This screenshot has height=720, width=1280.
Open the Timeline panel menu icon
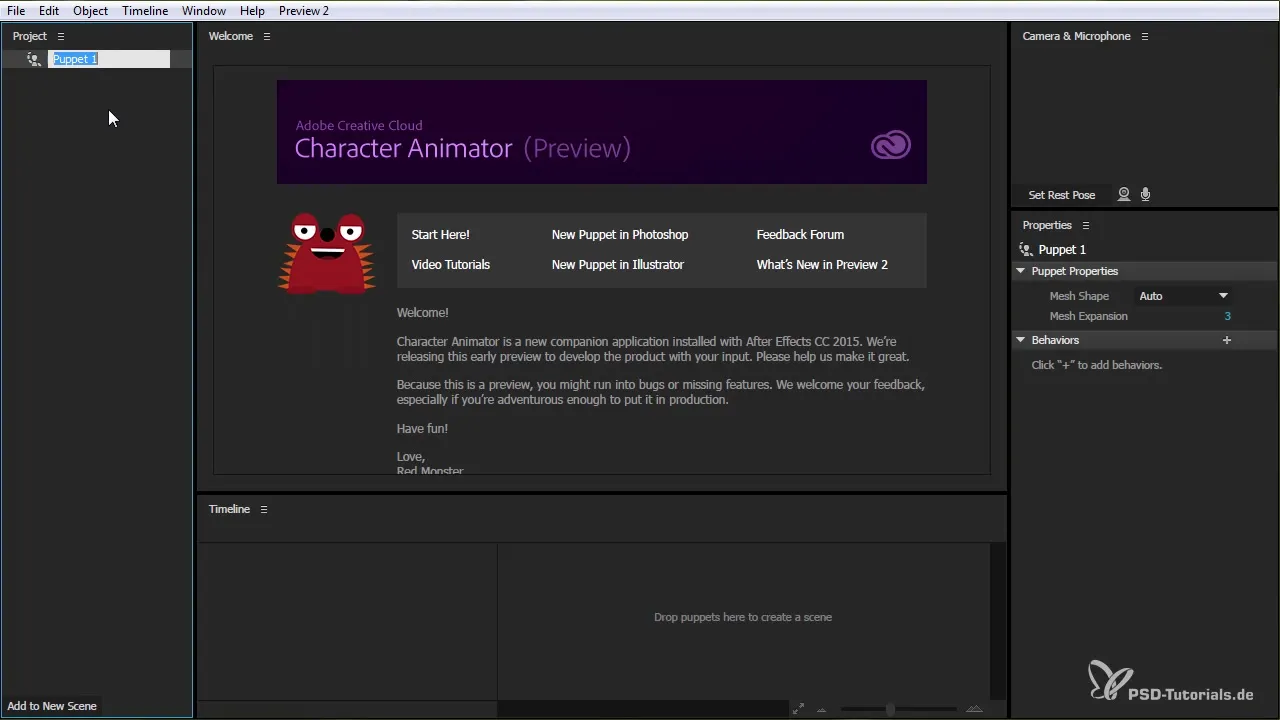(x=264, y=509)
